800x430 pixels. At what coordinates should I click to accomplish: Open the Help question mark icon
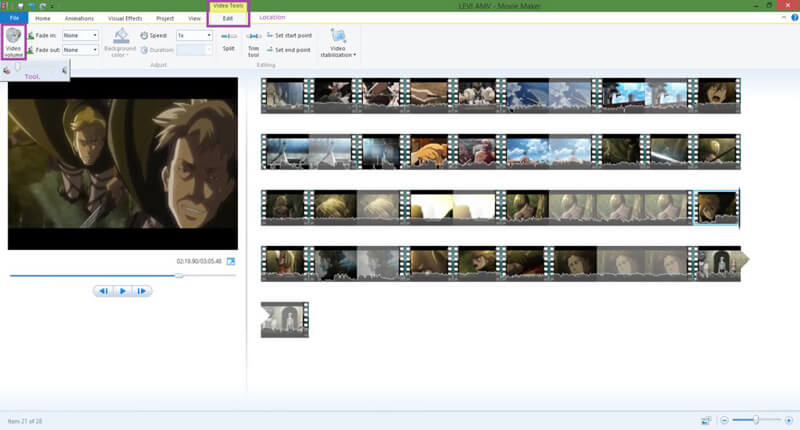click(x=794, y=17)
